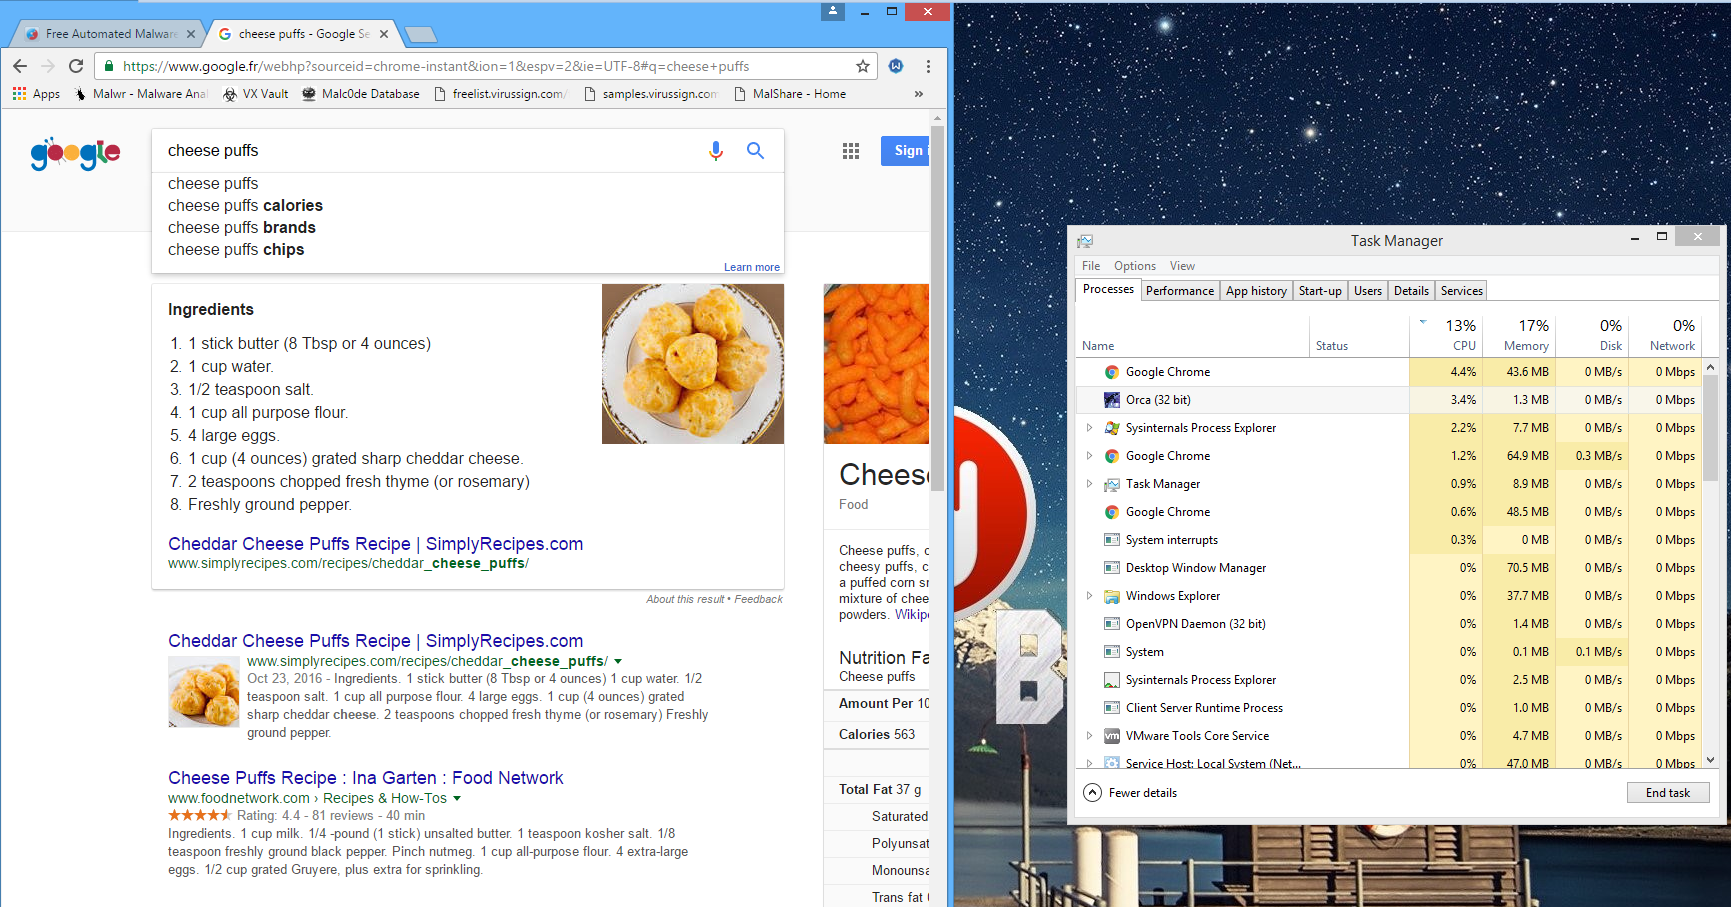This screenshot has height=907, width=1731.
Task: Switch to the Details tab
Action: tap(1411, 291)
